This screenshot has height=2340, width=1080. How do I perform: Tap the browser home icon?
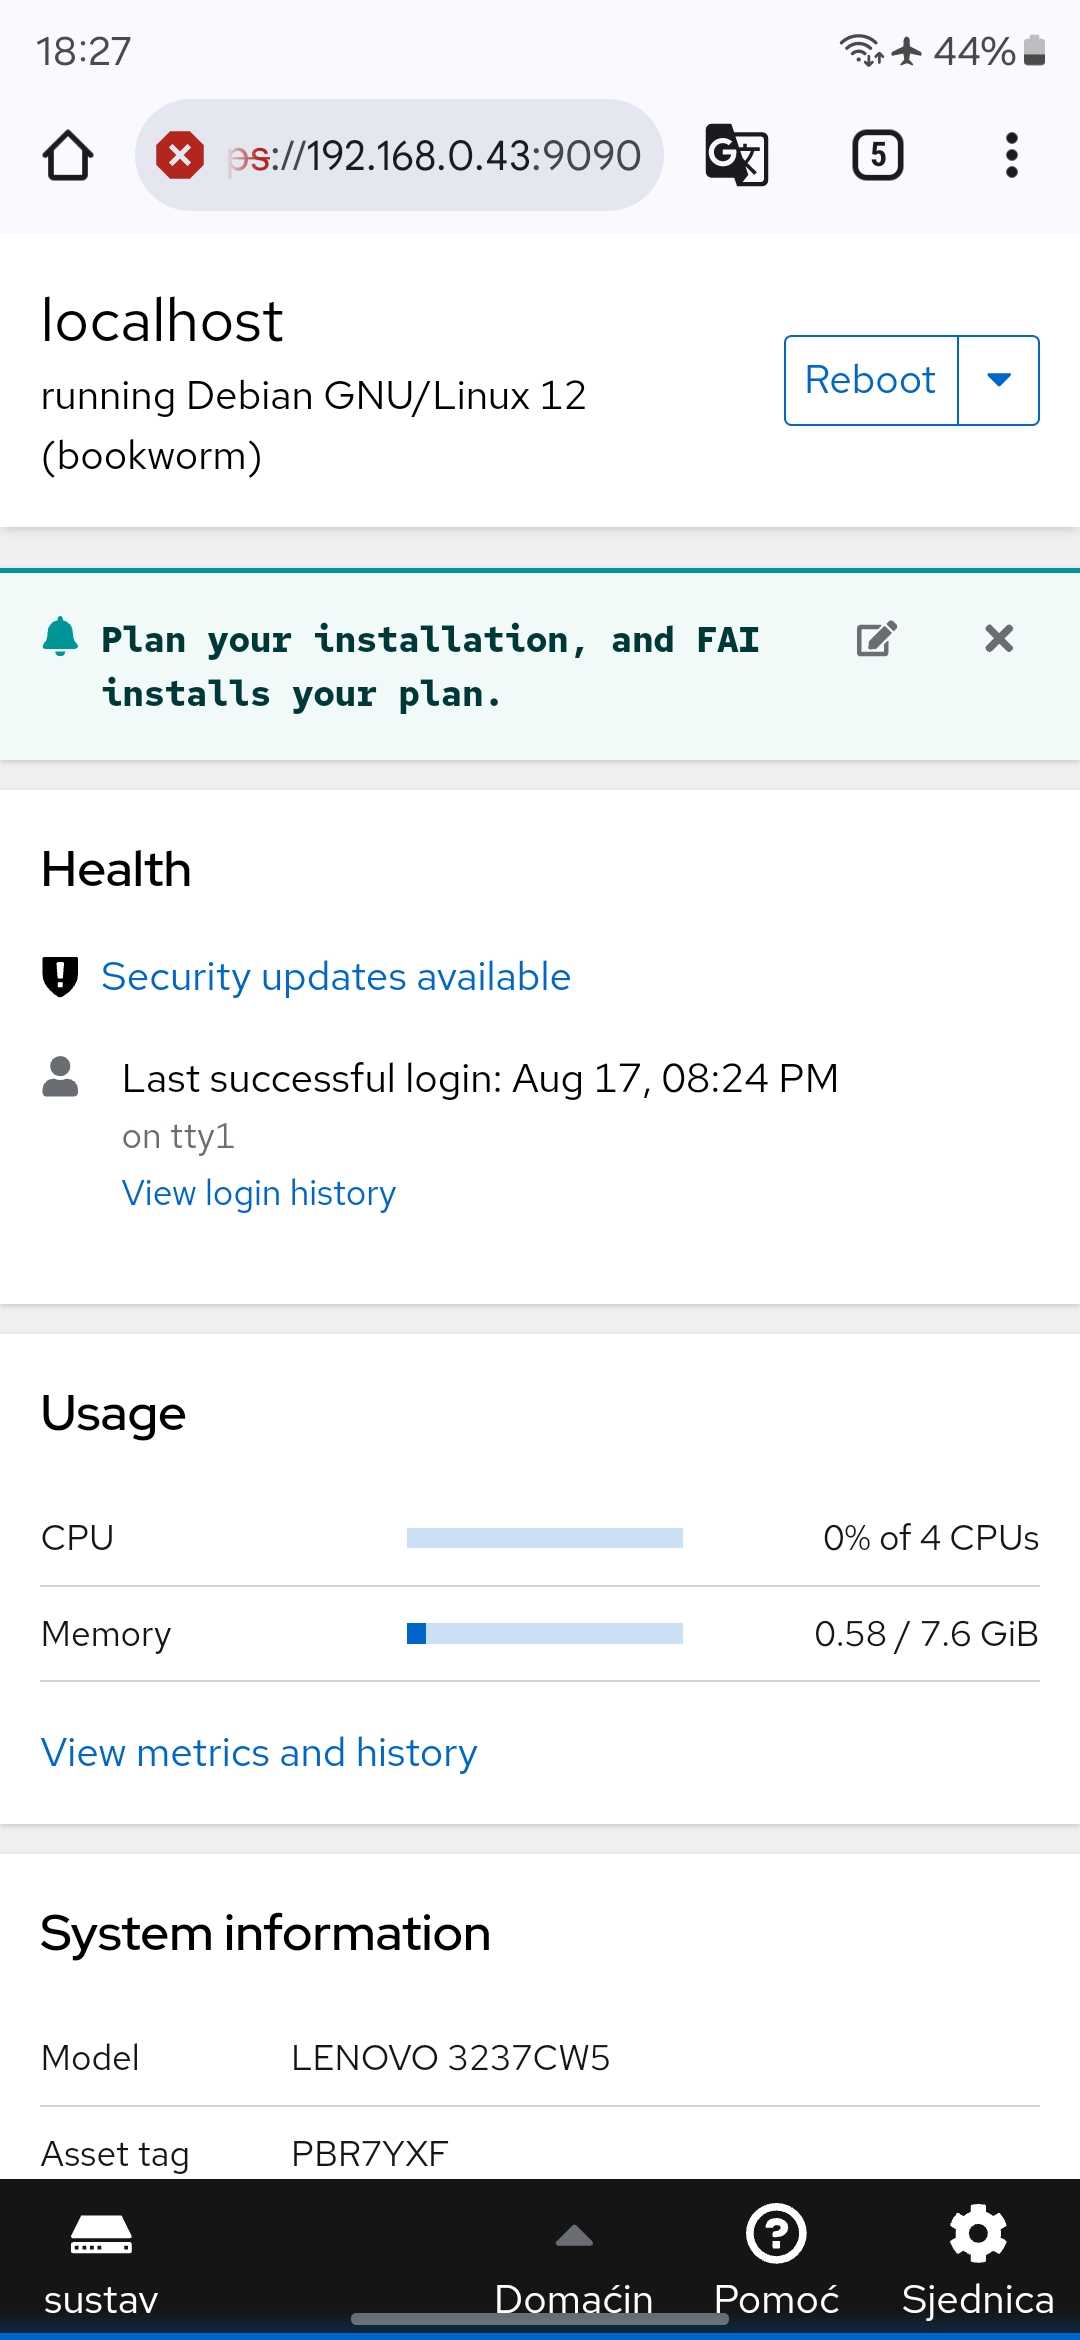tap(68, 155)
